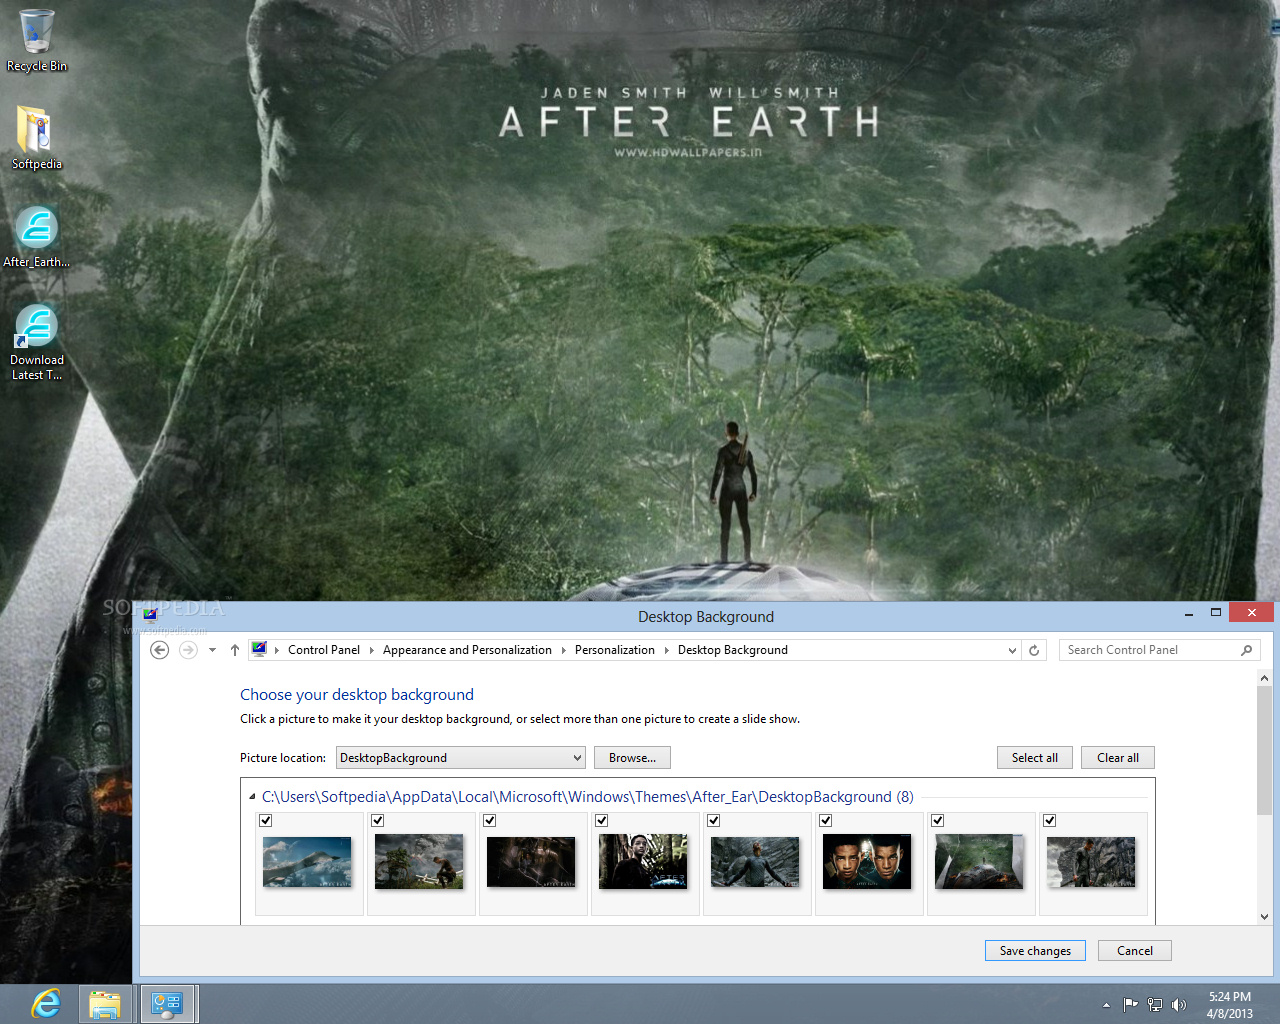The height and width of the screenshot is (1024, 1280).
Task: Launch Internet Explorer from the taskbar
Action: [x=46, y=1004]
